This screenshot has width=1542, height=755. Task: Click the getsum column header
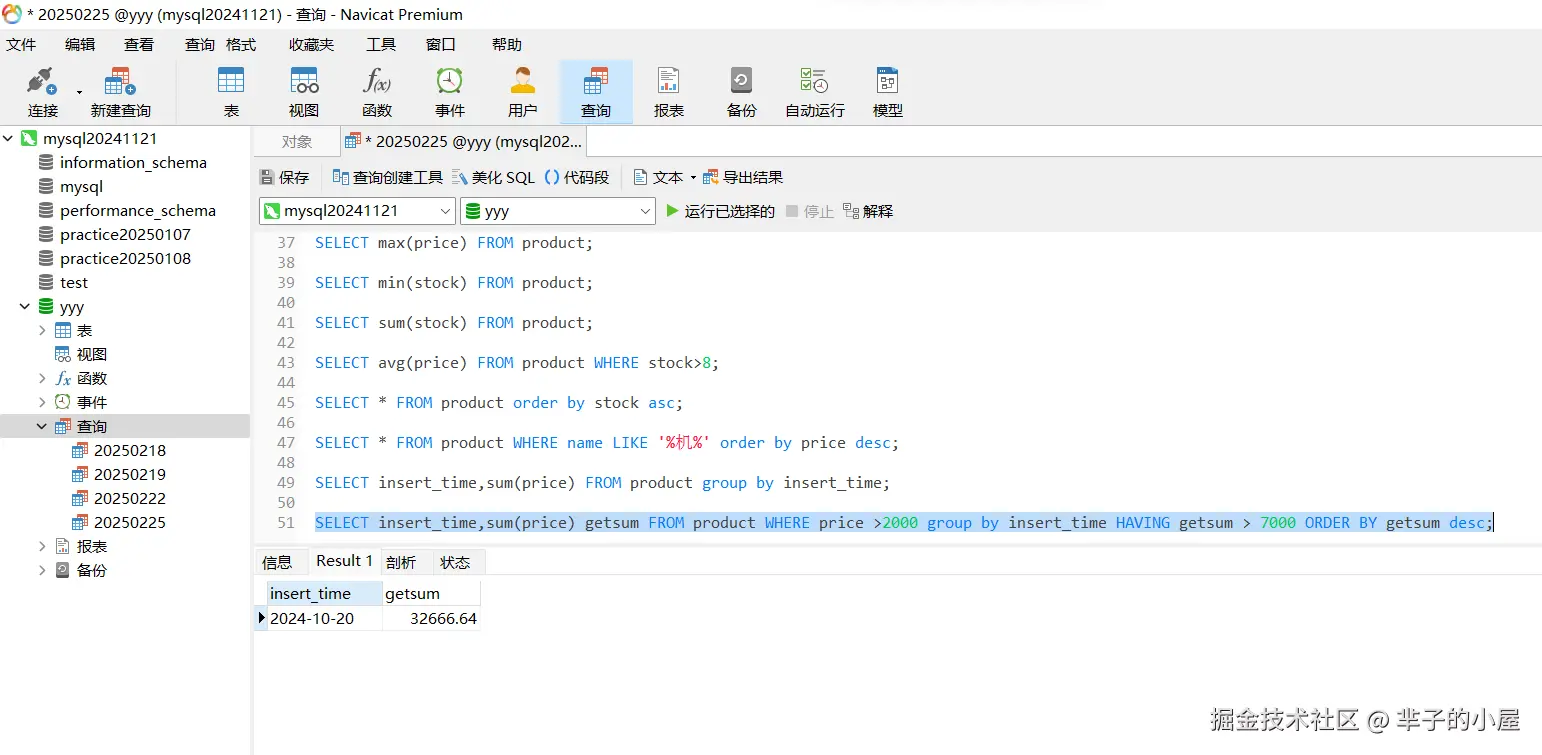click(x=431, y=593)
